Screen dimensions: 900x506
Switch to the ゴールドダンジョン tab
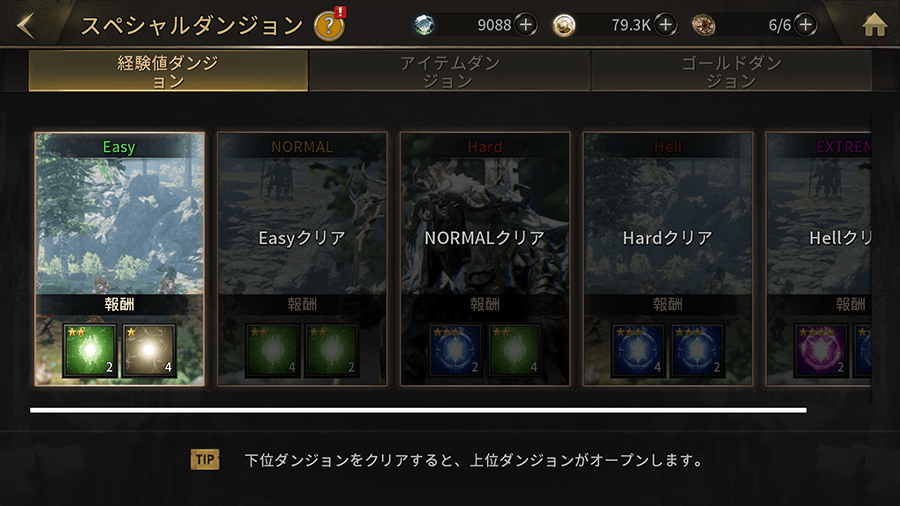tap(731, 71)
